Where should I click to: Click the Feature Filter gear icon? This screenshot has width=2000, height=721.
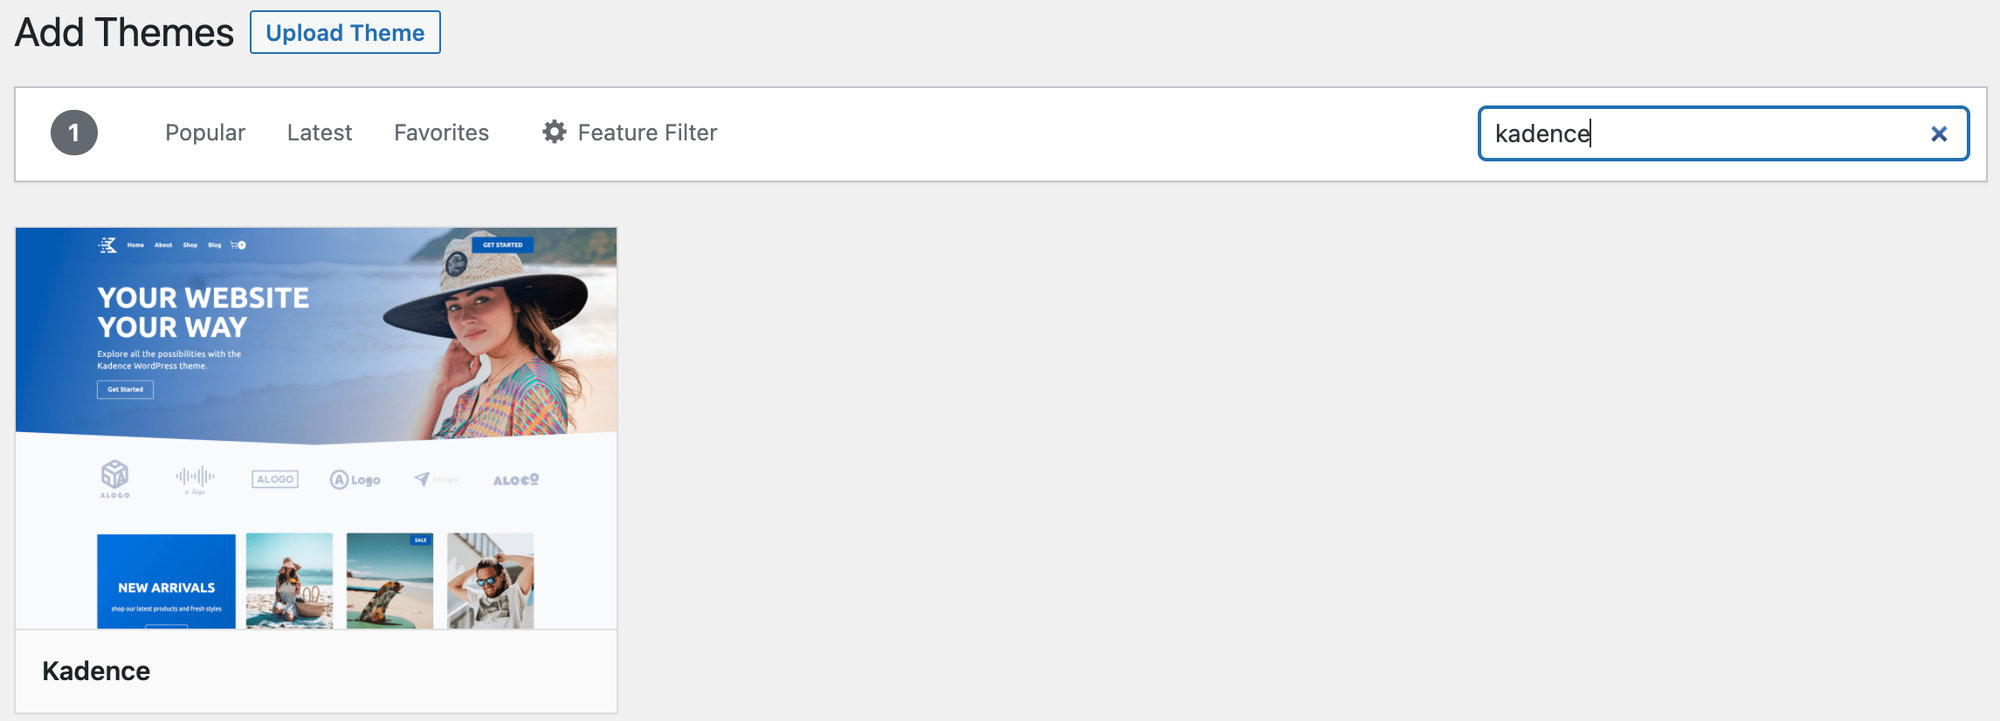pos(554,132)
